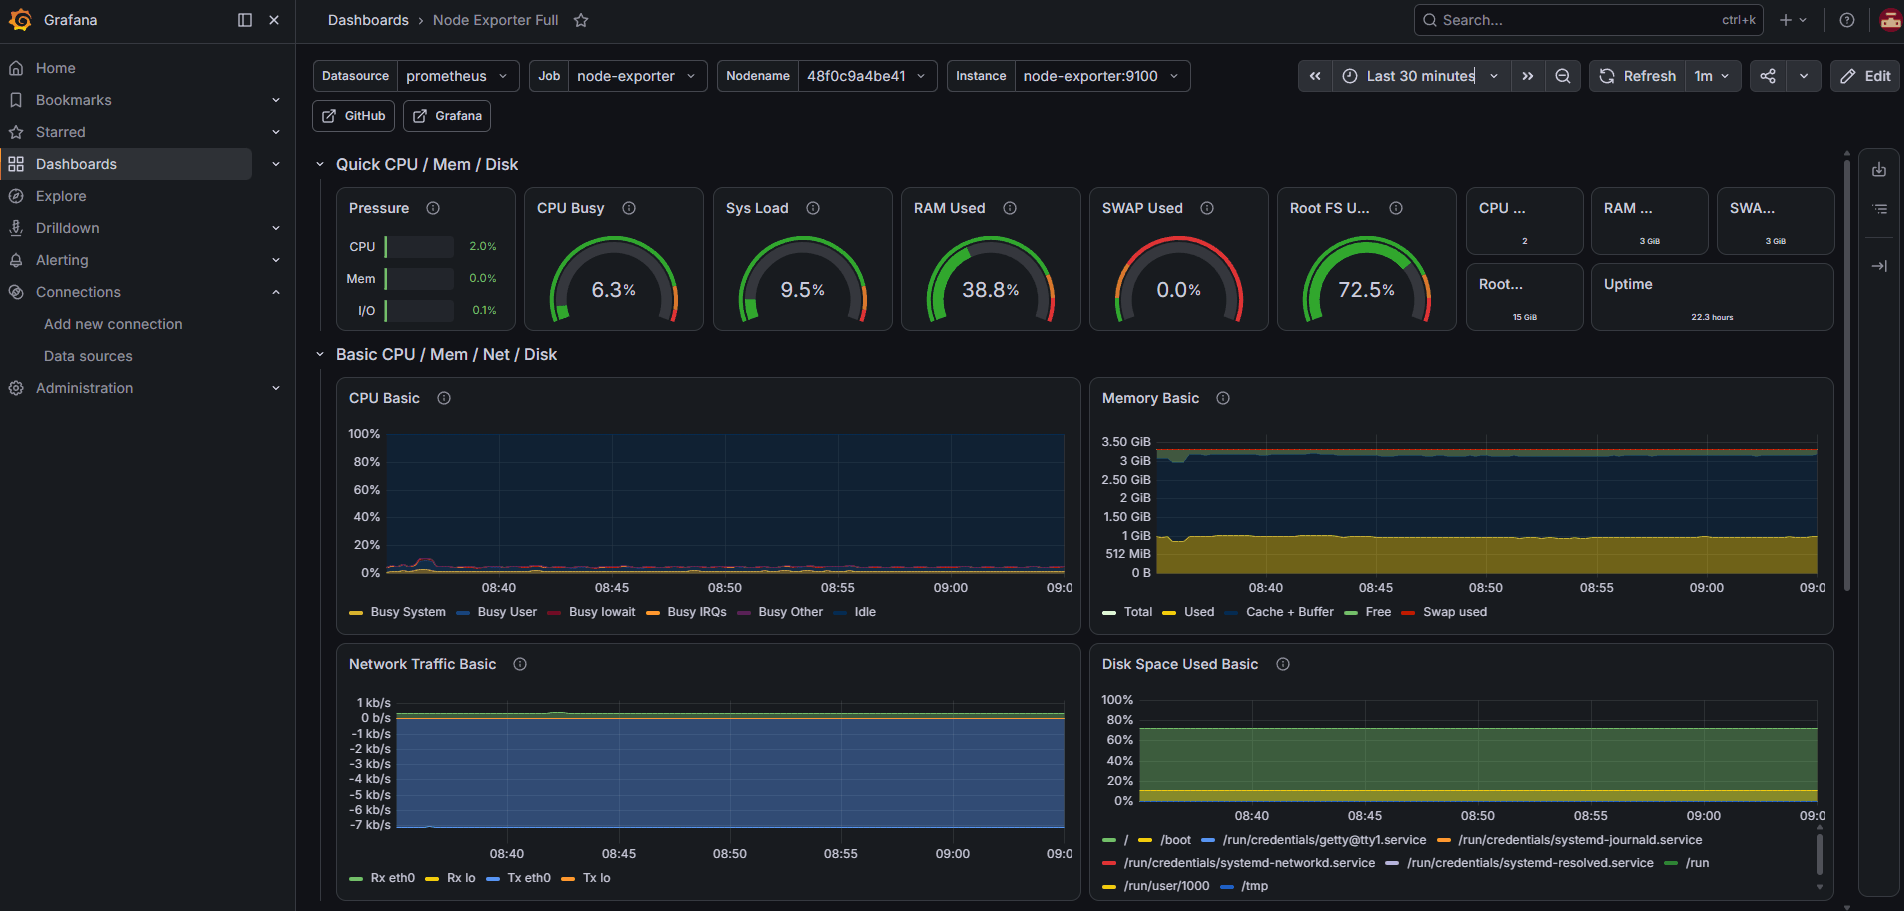Toggle Rx eth0 series in Network legend
Screen dimensions: 1904x911
[392, 878]
